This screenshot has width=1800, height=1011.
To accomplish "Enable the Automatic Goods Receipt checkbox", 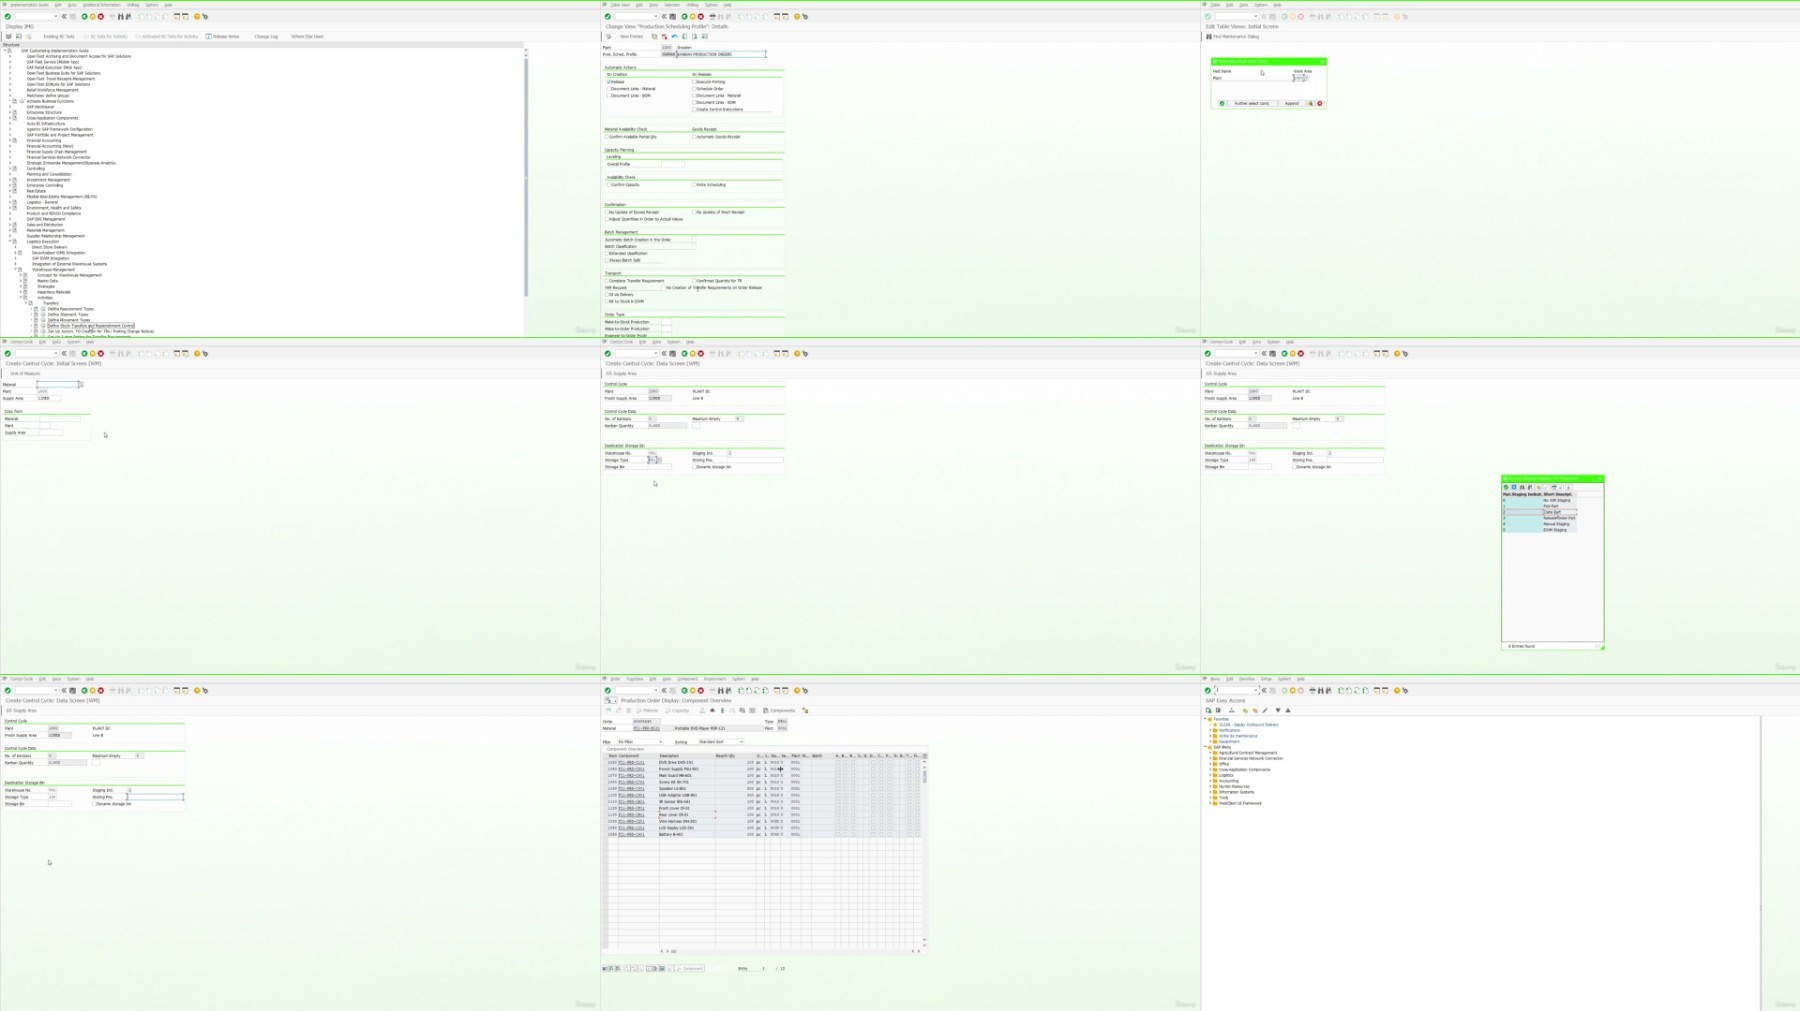I will [x=694, y=137].
